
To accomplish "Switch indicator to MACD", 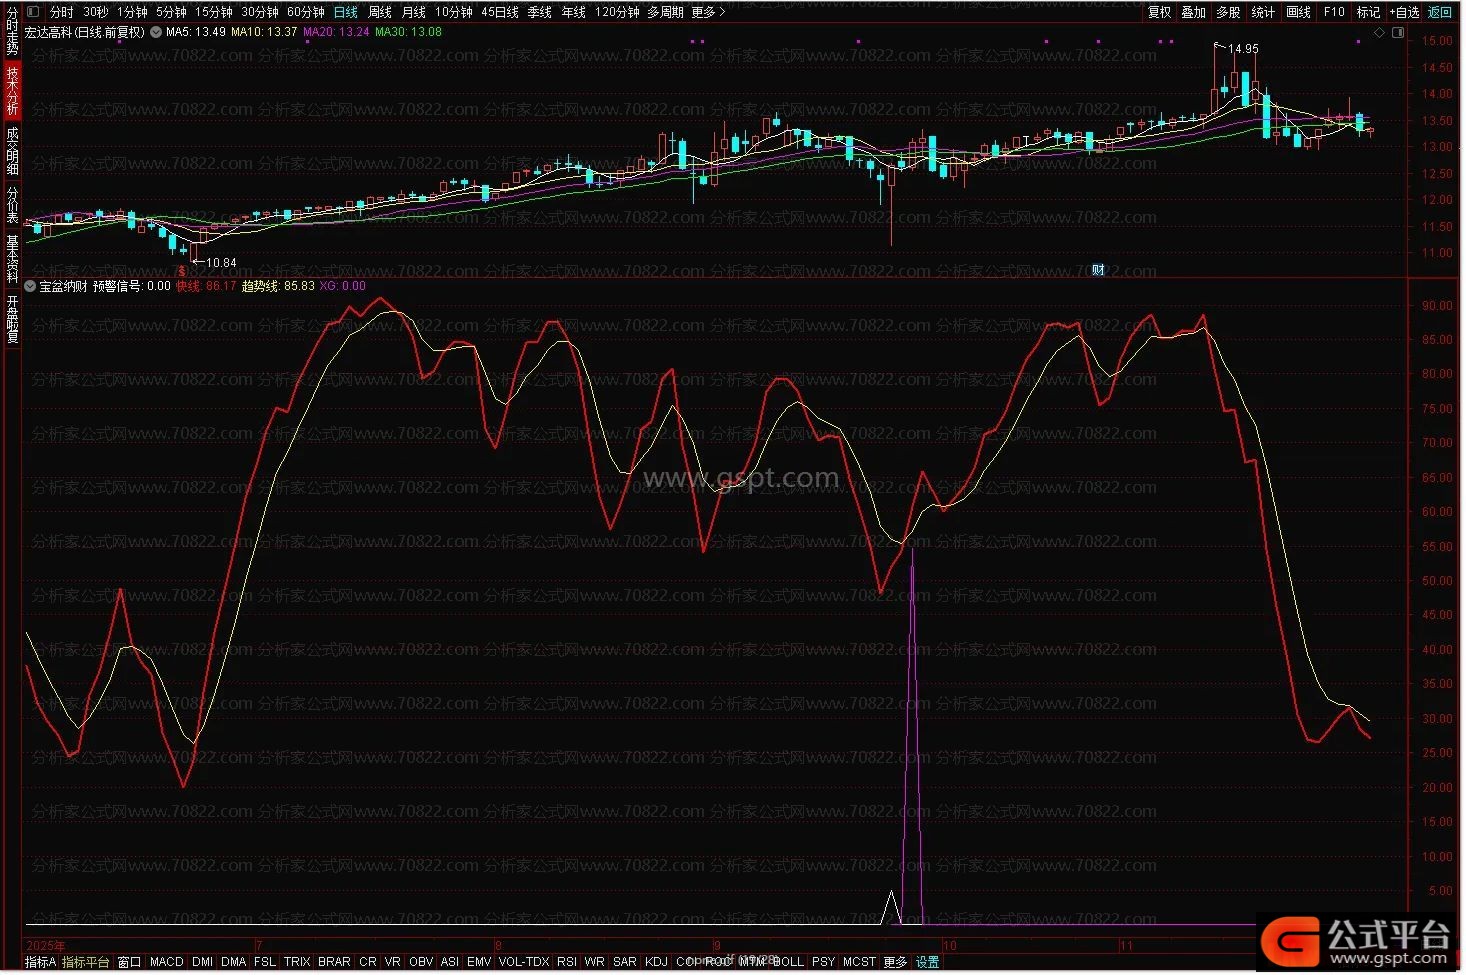I will (x=166, y=962).
